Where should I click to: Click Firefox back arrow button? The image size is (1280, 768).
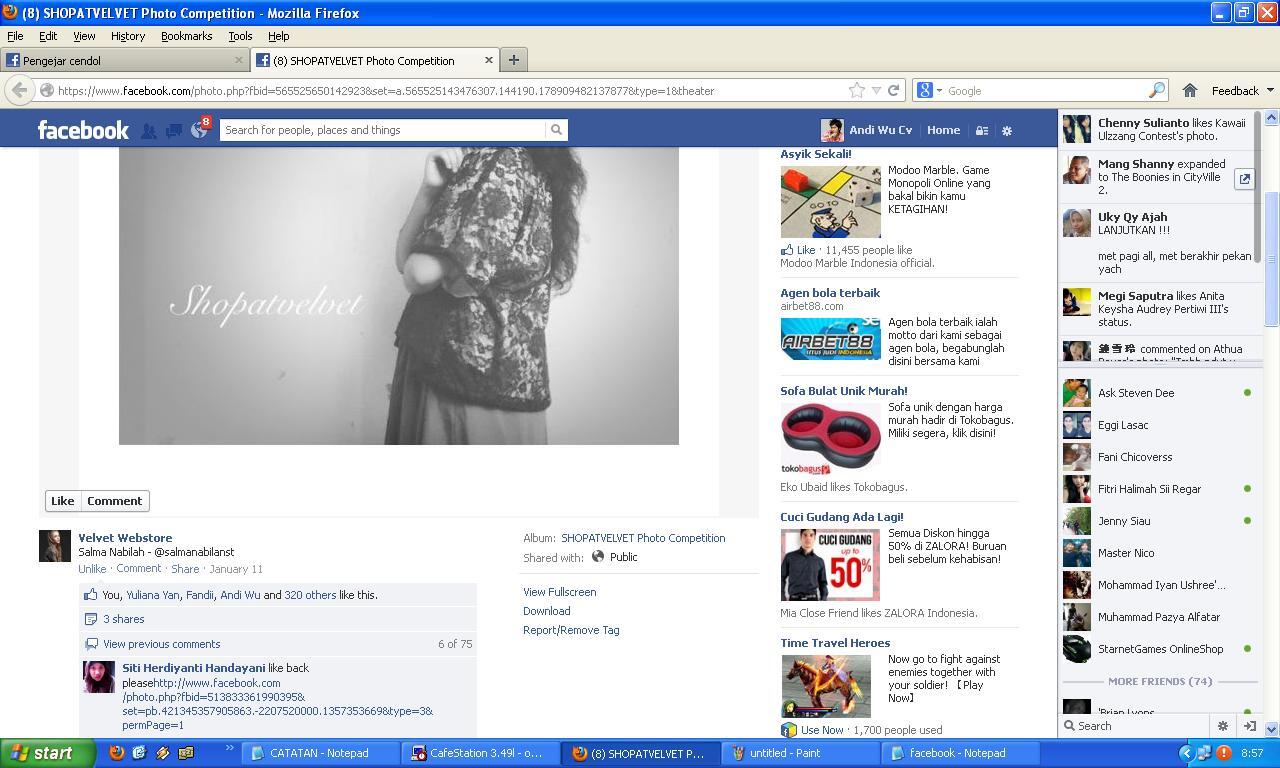pos(19,90)
